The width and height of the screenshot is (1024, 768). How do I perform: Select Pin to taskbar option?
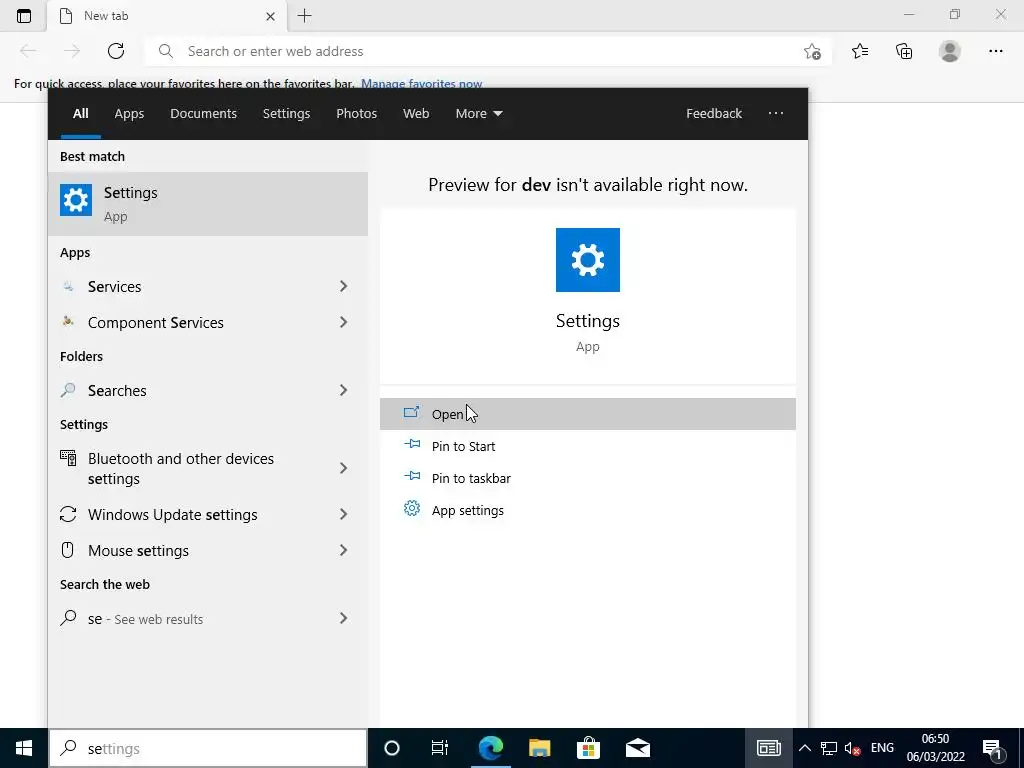[587, 478]
